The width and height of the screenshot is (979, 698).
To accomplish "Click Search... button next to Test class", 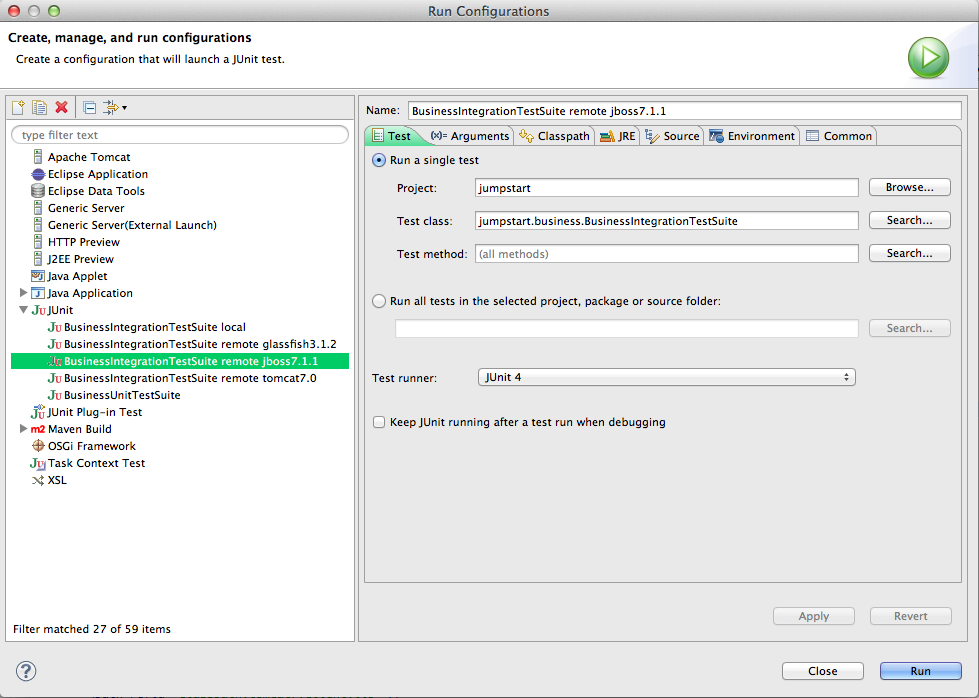I will 910,220.
